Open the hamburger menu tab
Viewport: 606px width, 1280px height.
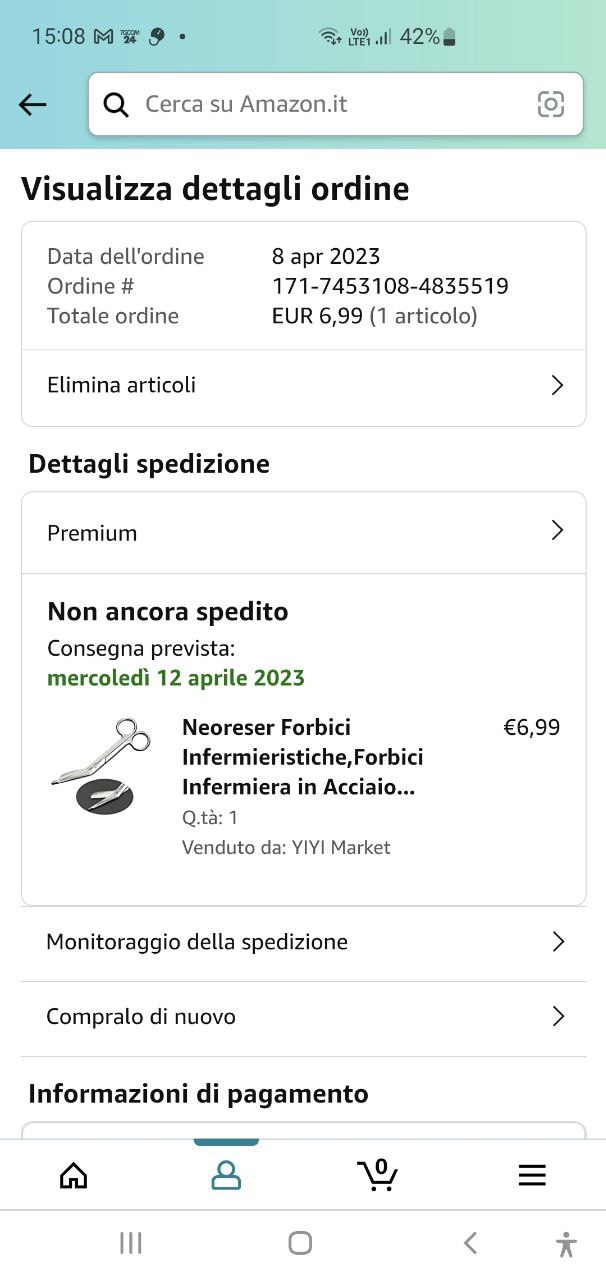(x=532, y=1175)
